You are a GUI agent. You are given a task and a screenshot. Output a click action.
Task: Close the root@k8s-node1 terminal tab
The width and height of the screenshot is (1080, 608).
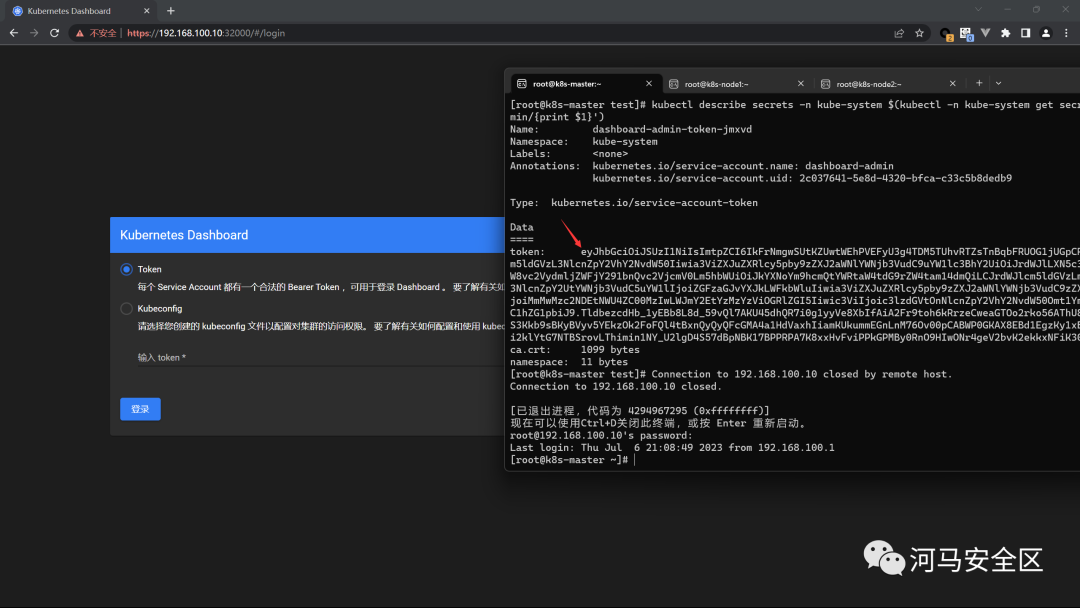[800, 83]
